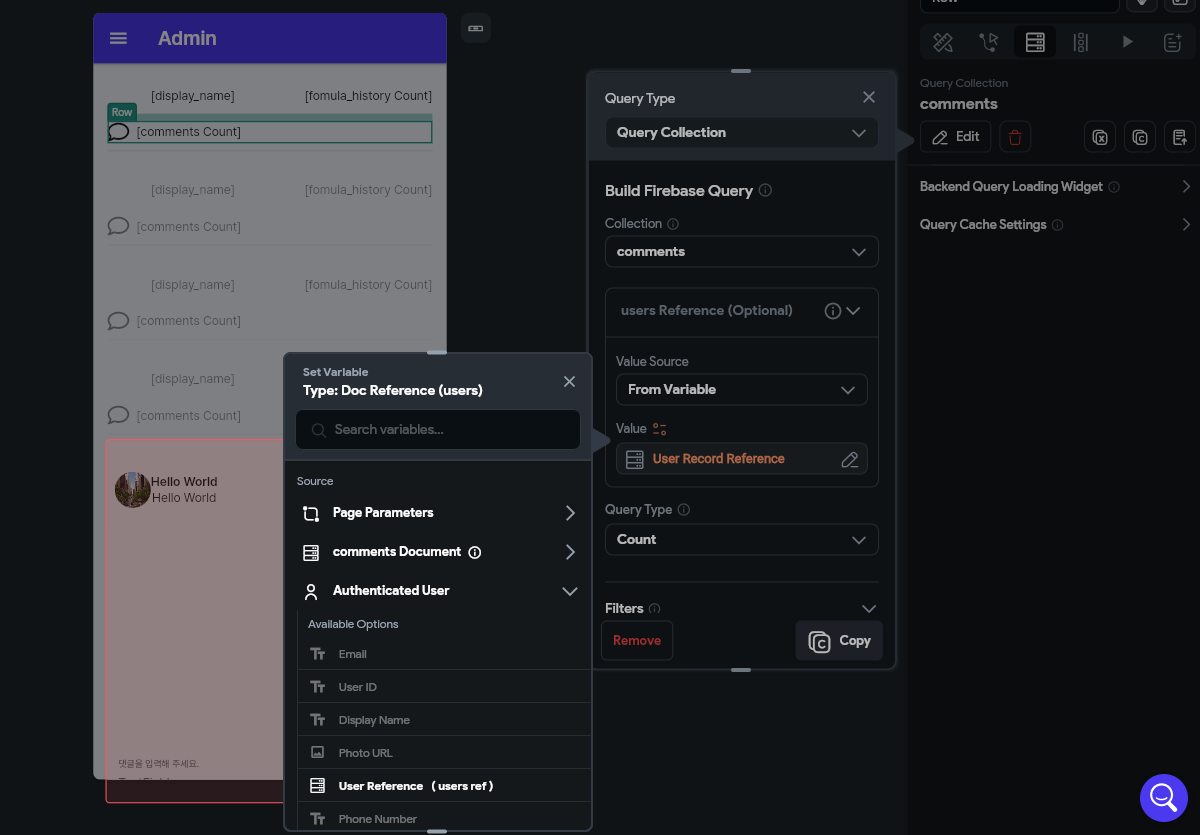
Task: Click info icon next to Query Cache Settings
Action: coord(1057,225)
